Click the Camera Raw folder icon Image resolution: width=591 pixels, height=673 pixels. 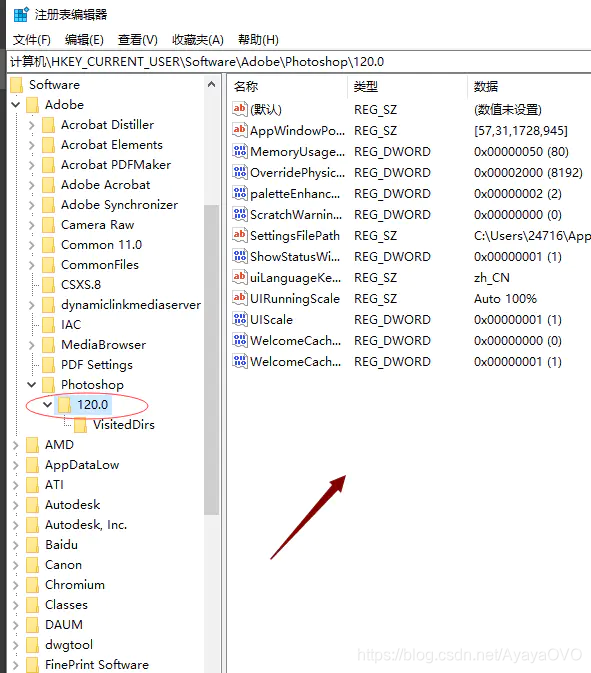[49, 224]
